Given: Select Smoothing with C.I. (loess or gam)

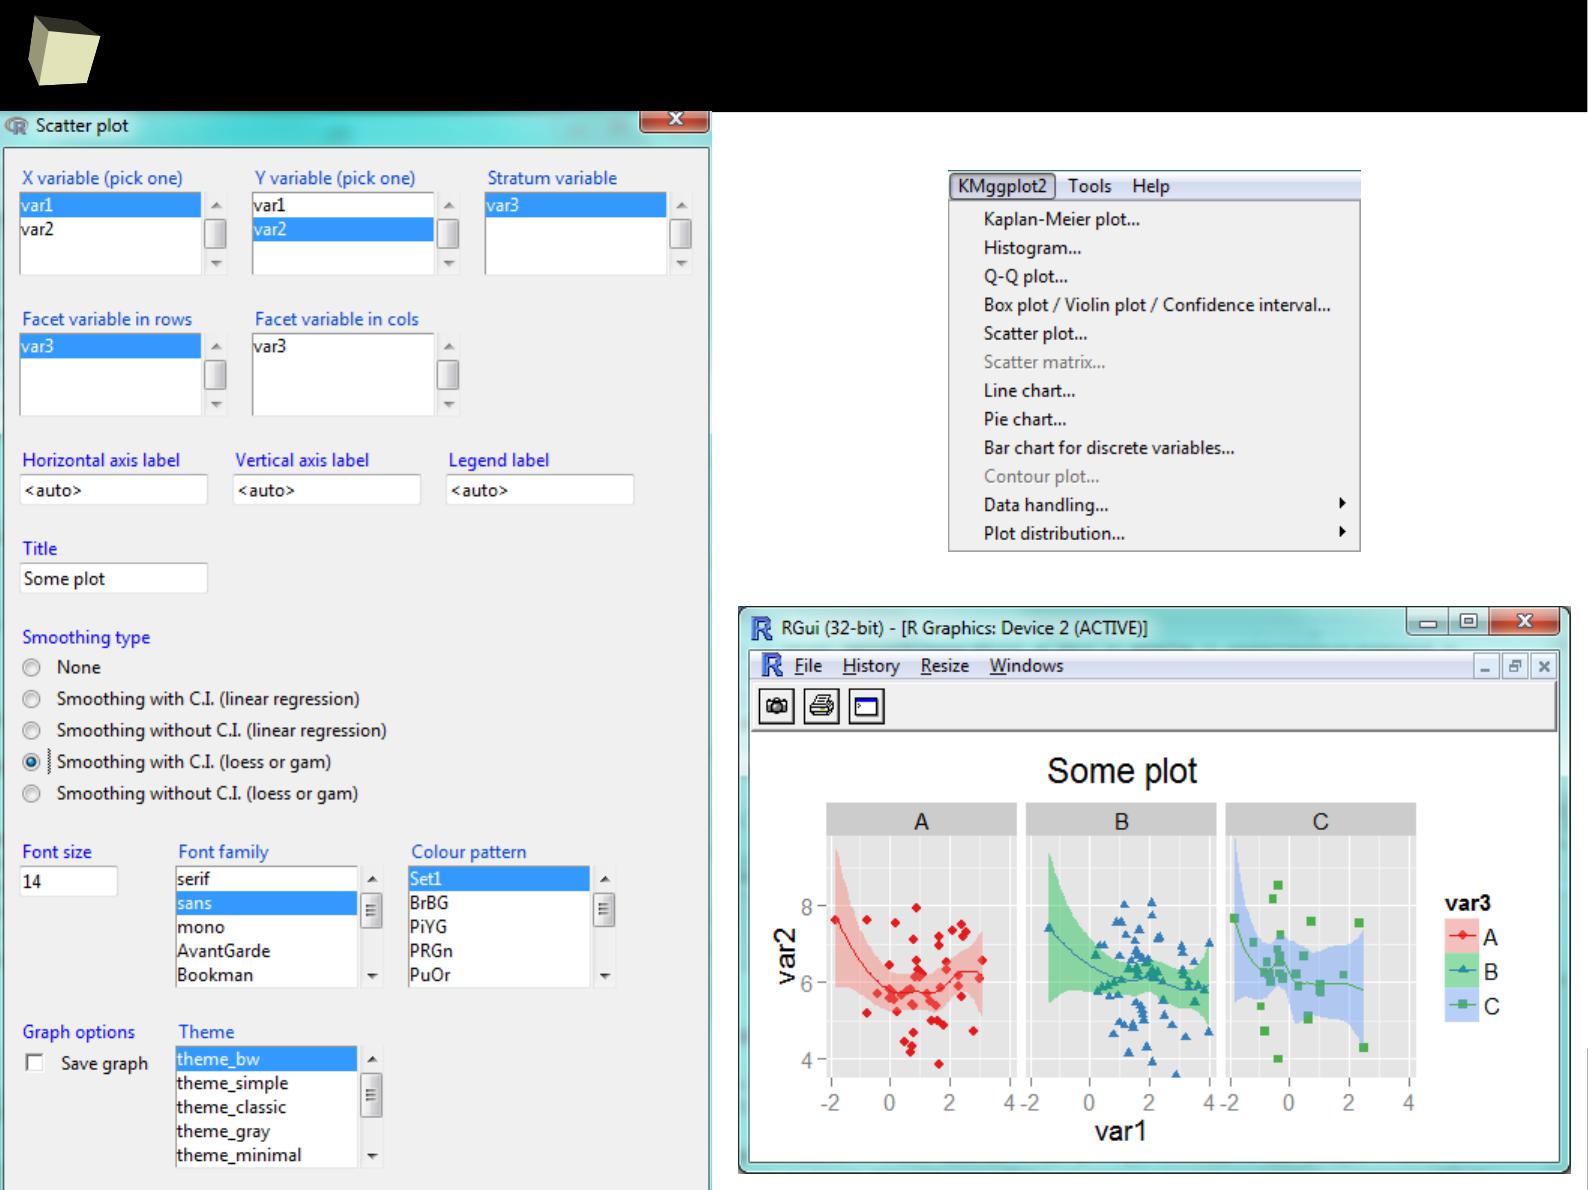Looking at the screenshot, I should (32, 762).
